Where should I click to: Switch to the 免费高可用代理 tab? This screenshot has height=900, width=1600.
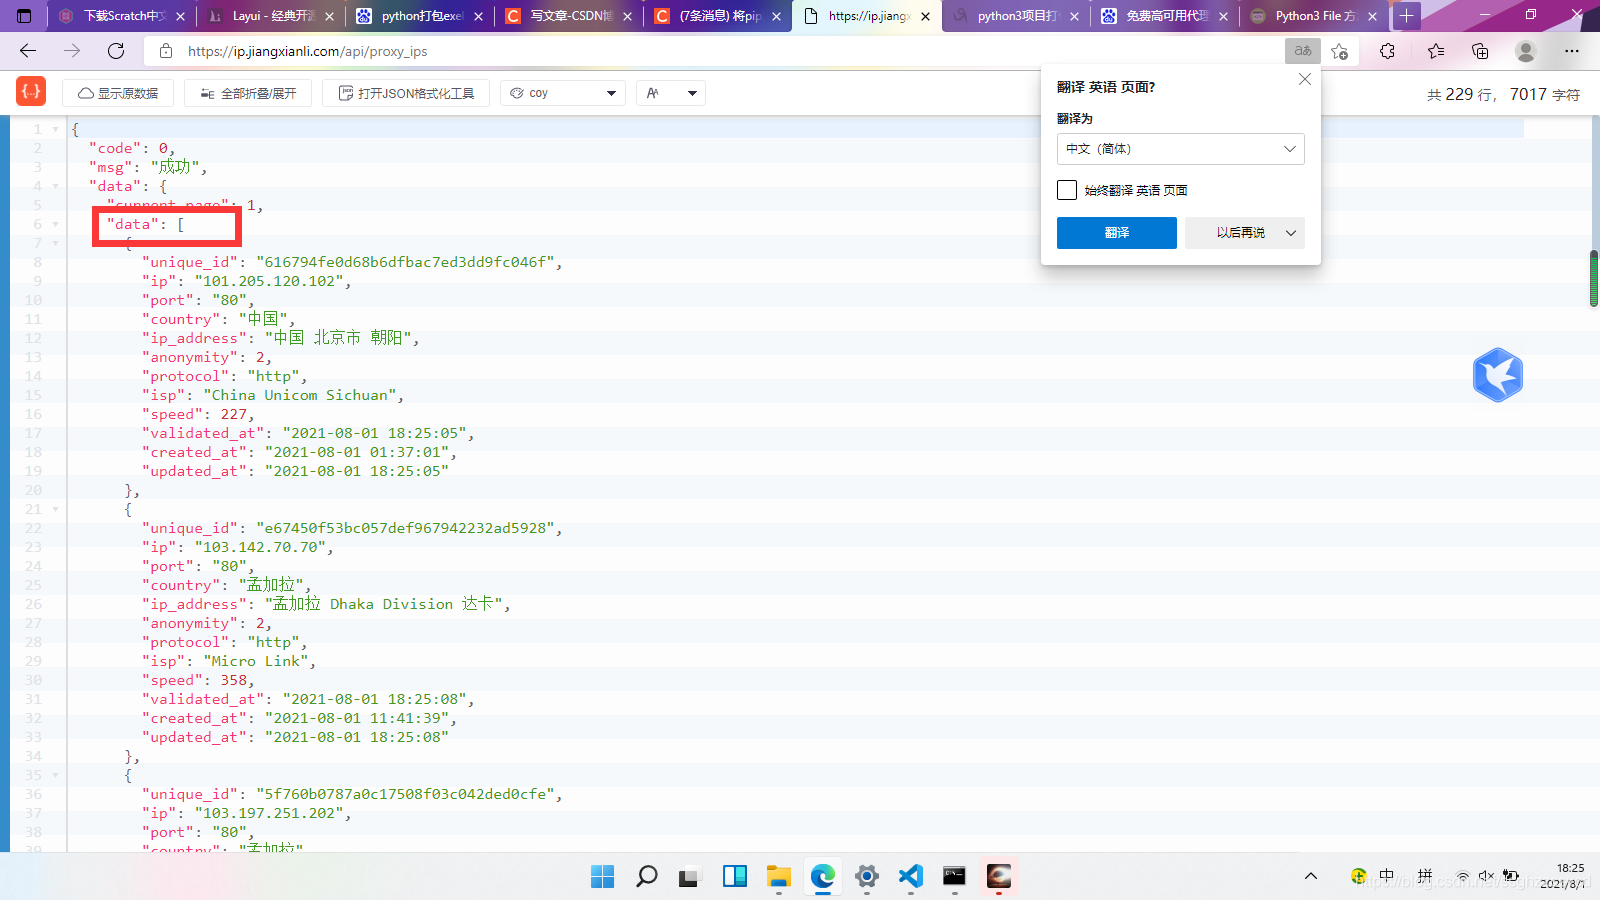click(1165, 16)
